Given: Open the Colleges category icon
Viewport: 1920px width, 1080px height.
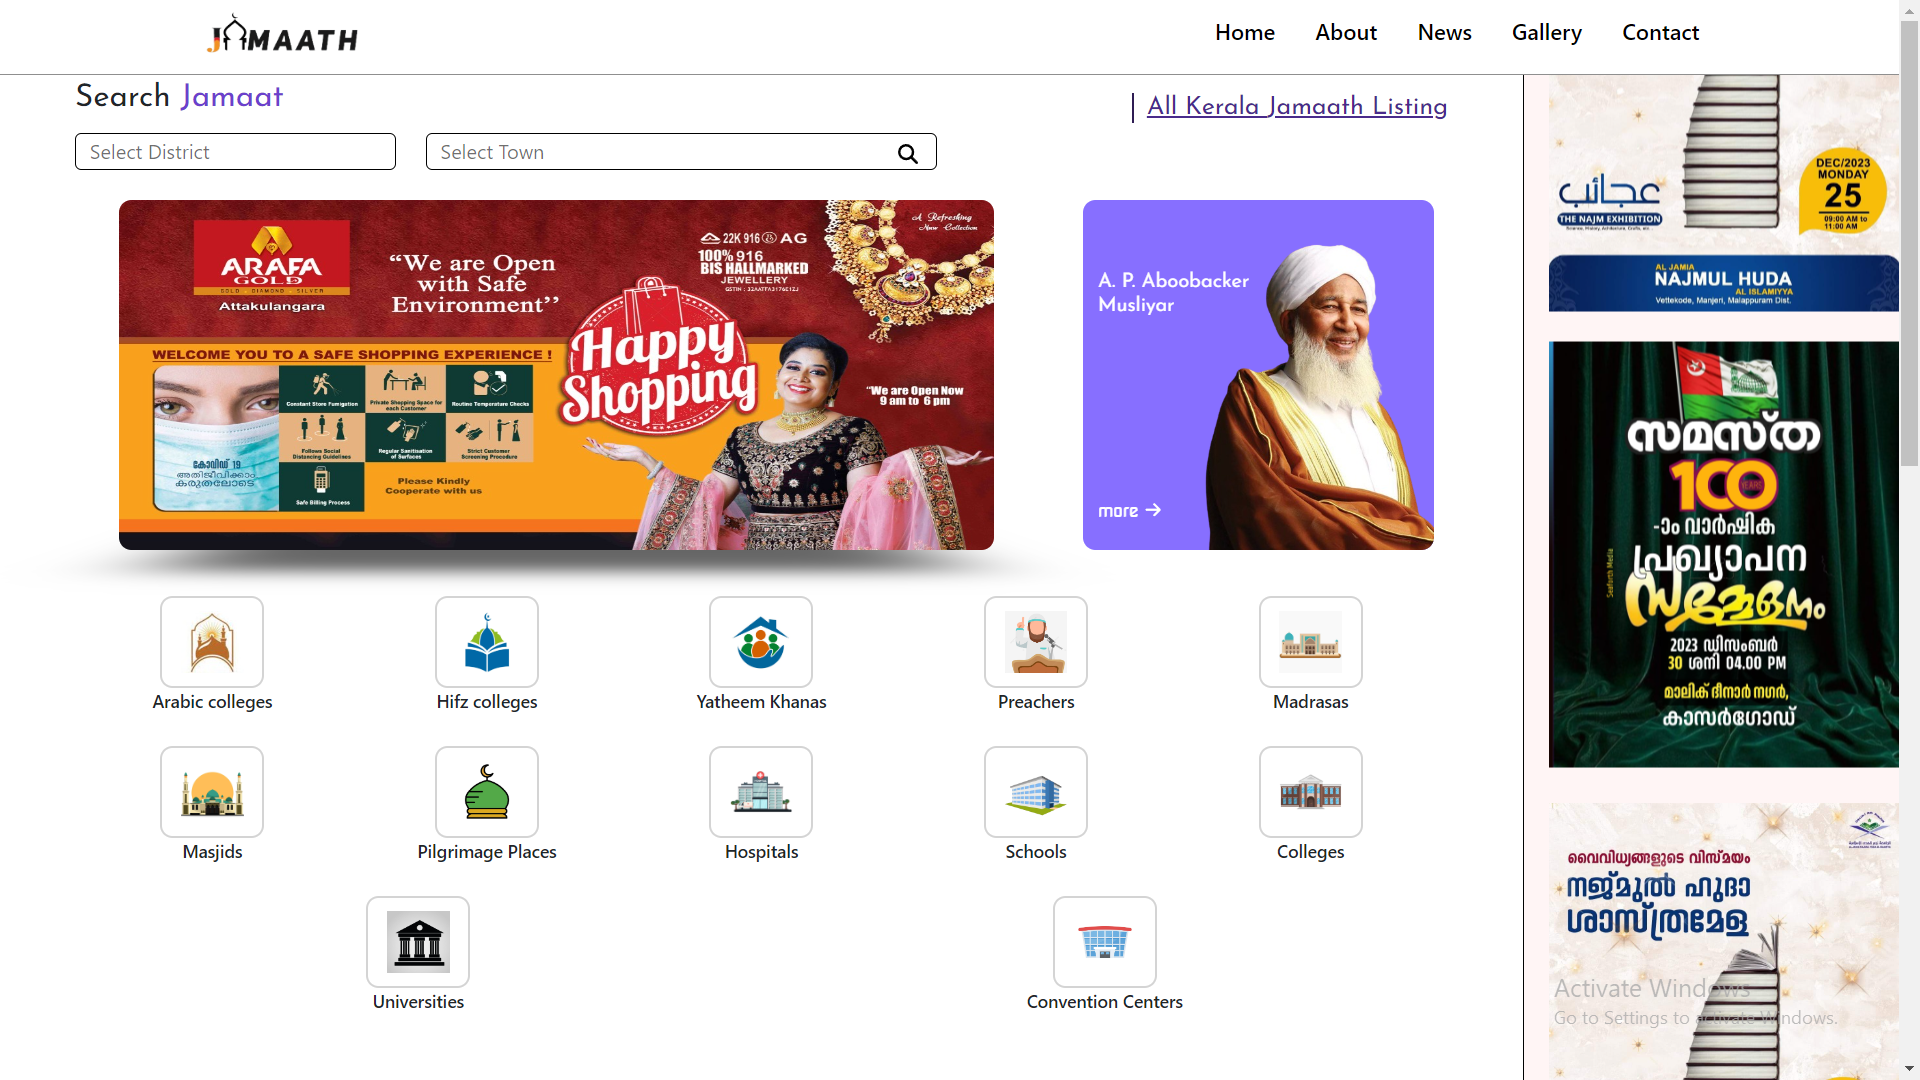Looking at the screenshot, I should [1311, 792].
